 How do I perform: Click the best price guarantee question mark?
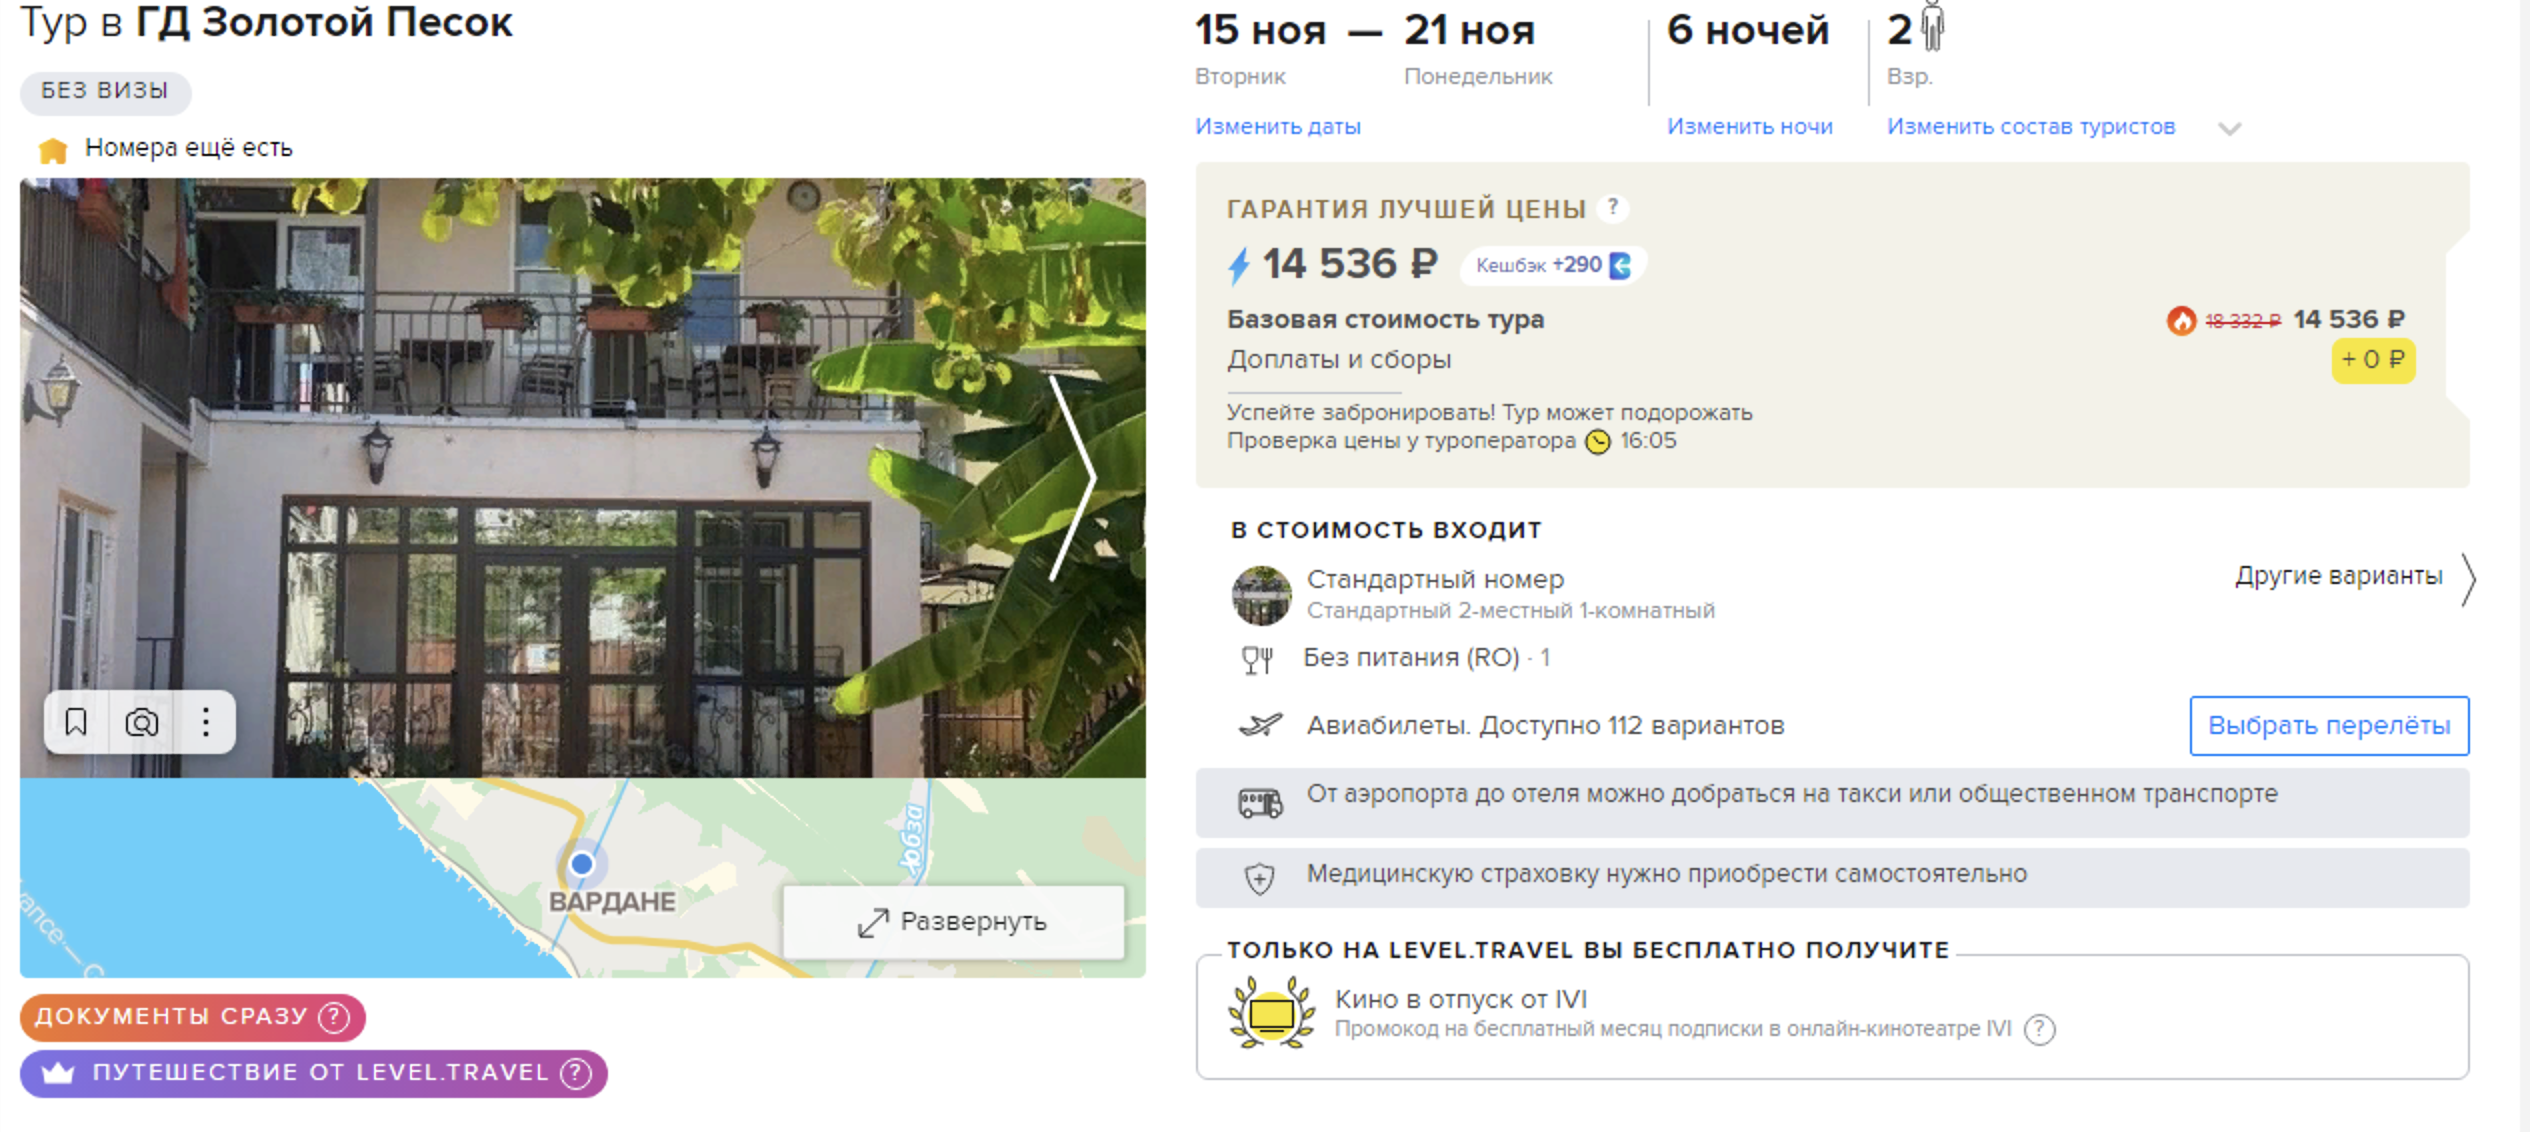(x=1612, y=207)
